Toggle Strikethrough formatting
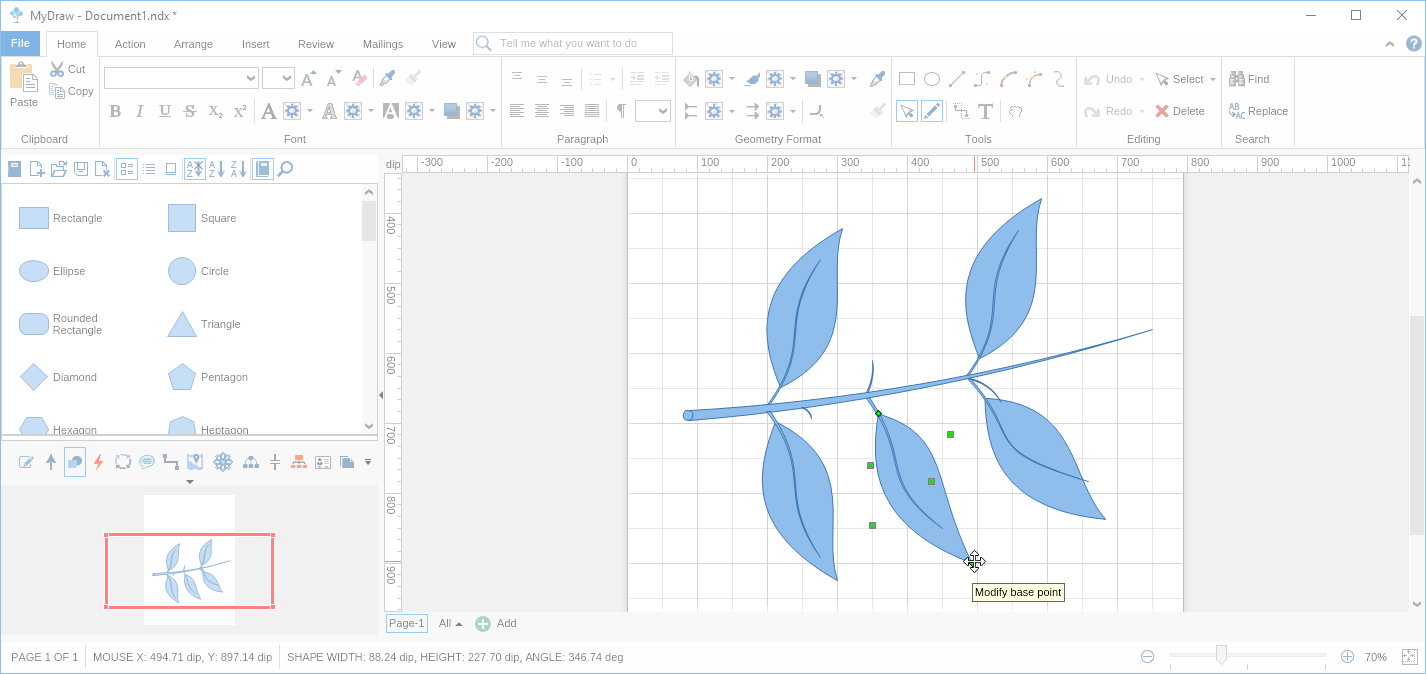 (190, 111)
